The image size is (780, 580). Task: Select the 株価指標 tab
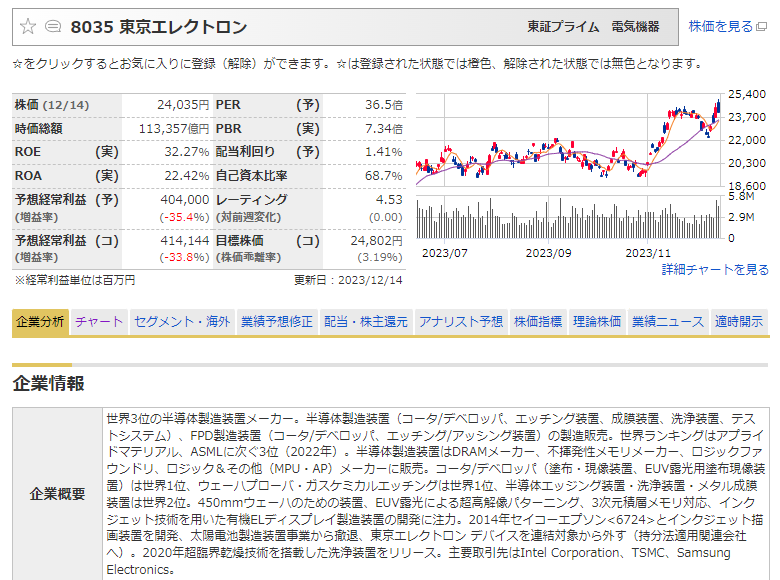click(538, 322)
